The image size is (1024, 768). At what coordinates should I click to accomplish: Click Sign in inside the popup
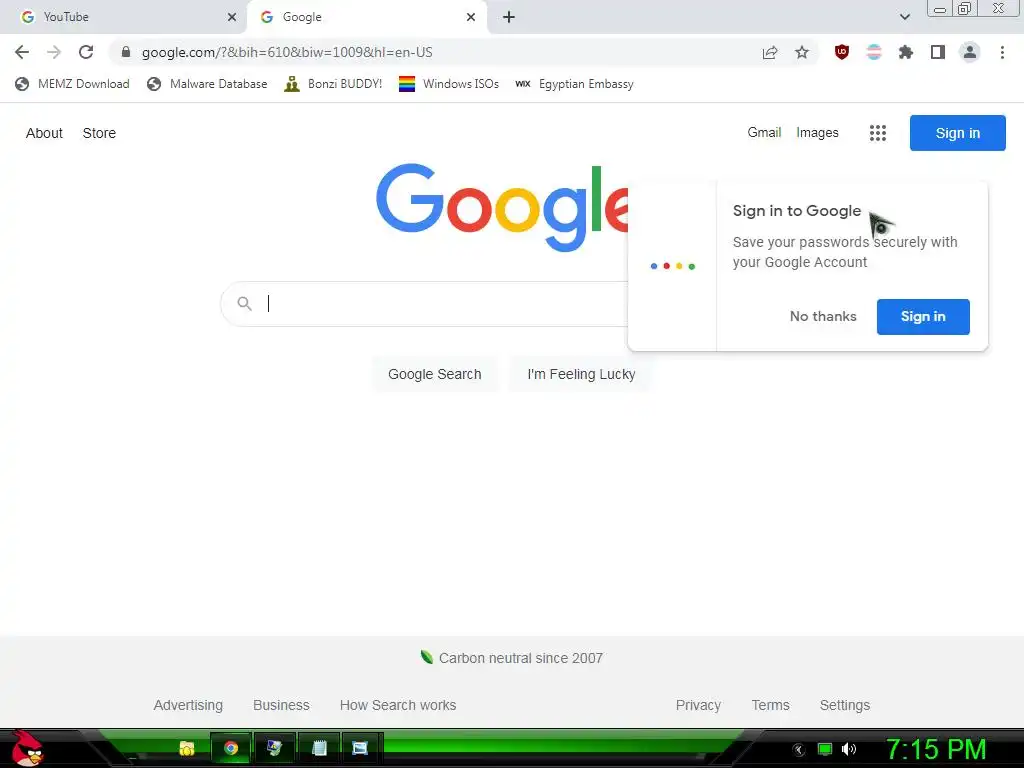[x=923, y=317]
